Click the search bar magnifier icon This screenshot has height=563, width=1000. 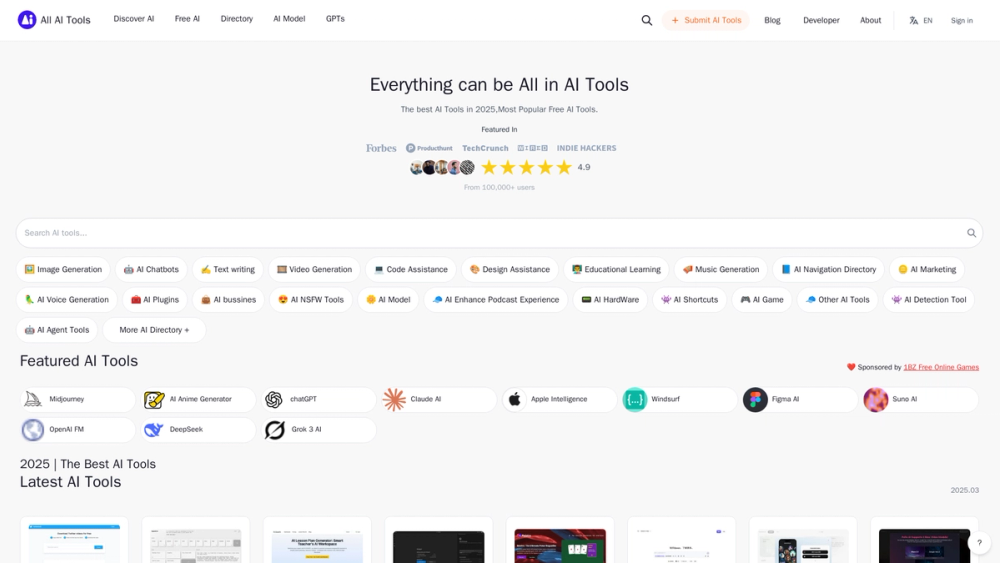pyautogui.click(x=971, y=233)
